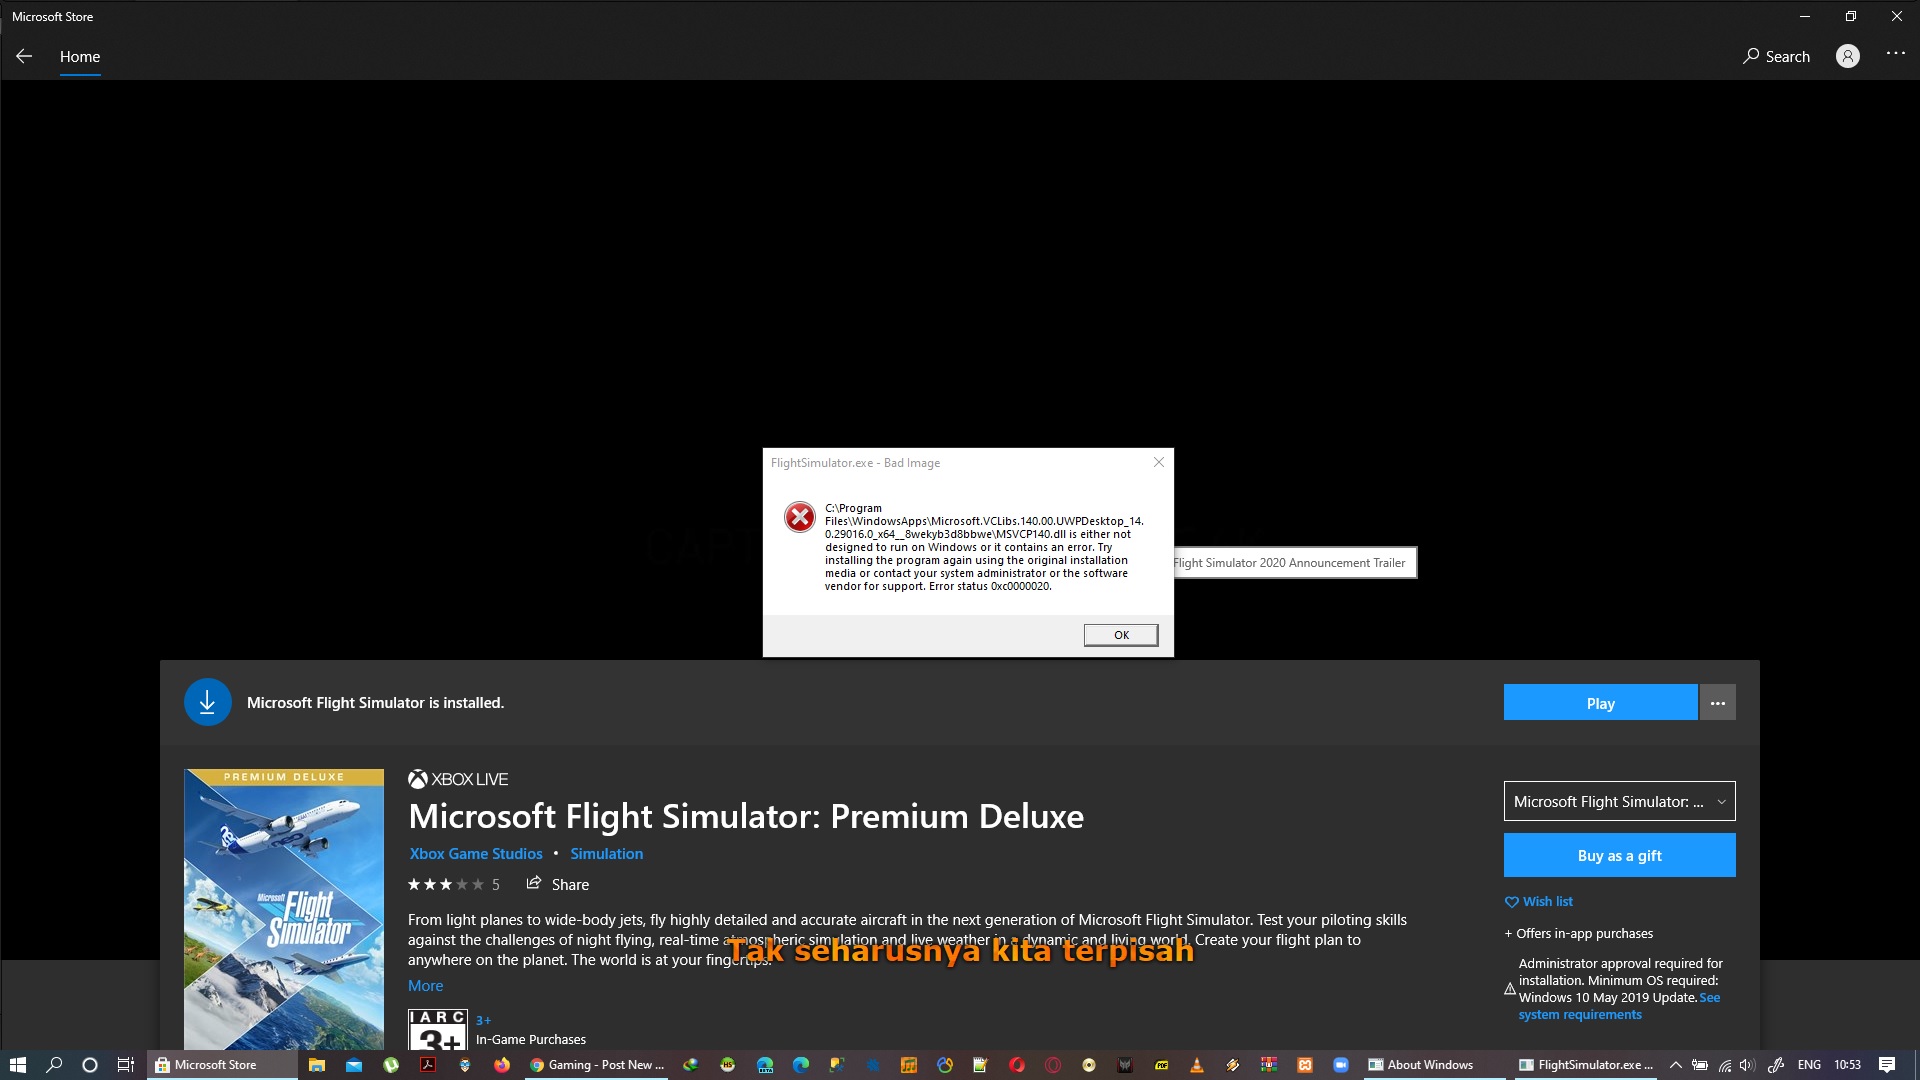Image resolution: width=1920 pixels, height=1080 pixels.
Task: Open Xbox Game Studios publisher link
Action: (476, 854)
